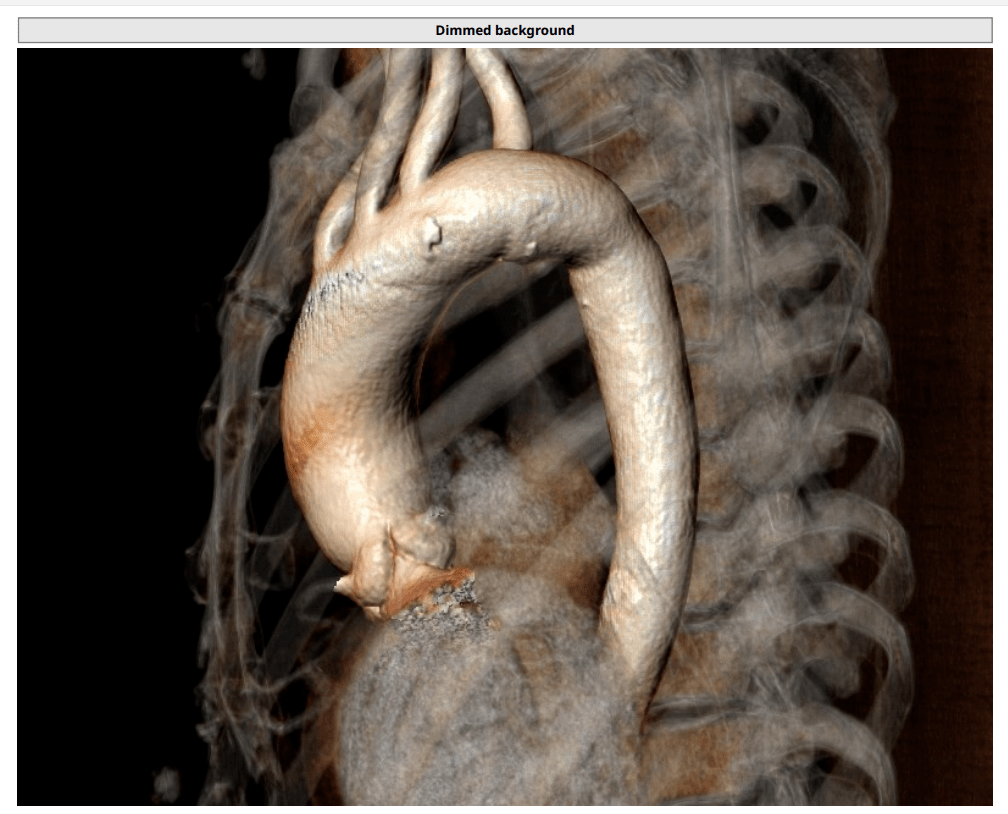Click the "Dimmed background" title button
The image size is (1008, 814).
tap(504, 30)
